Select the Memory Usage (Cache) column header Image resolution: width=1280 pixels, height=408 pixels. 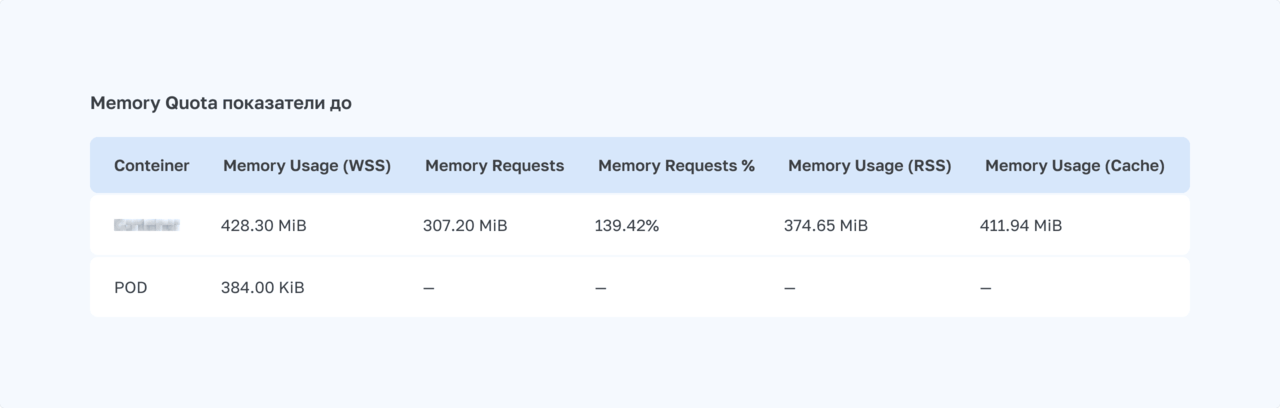1074,166
